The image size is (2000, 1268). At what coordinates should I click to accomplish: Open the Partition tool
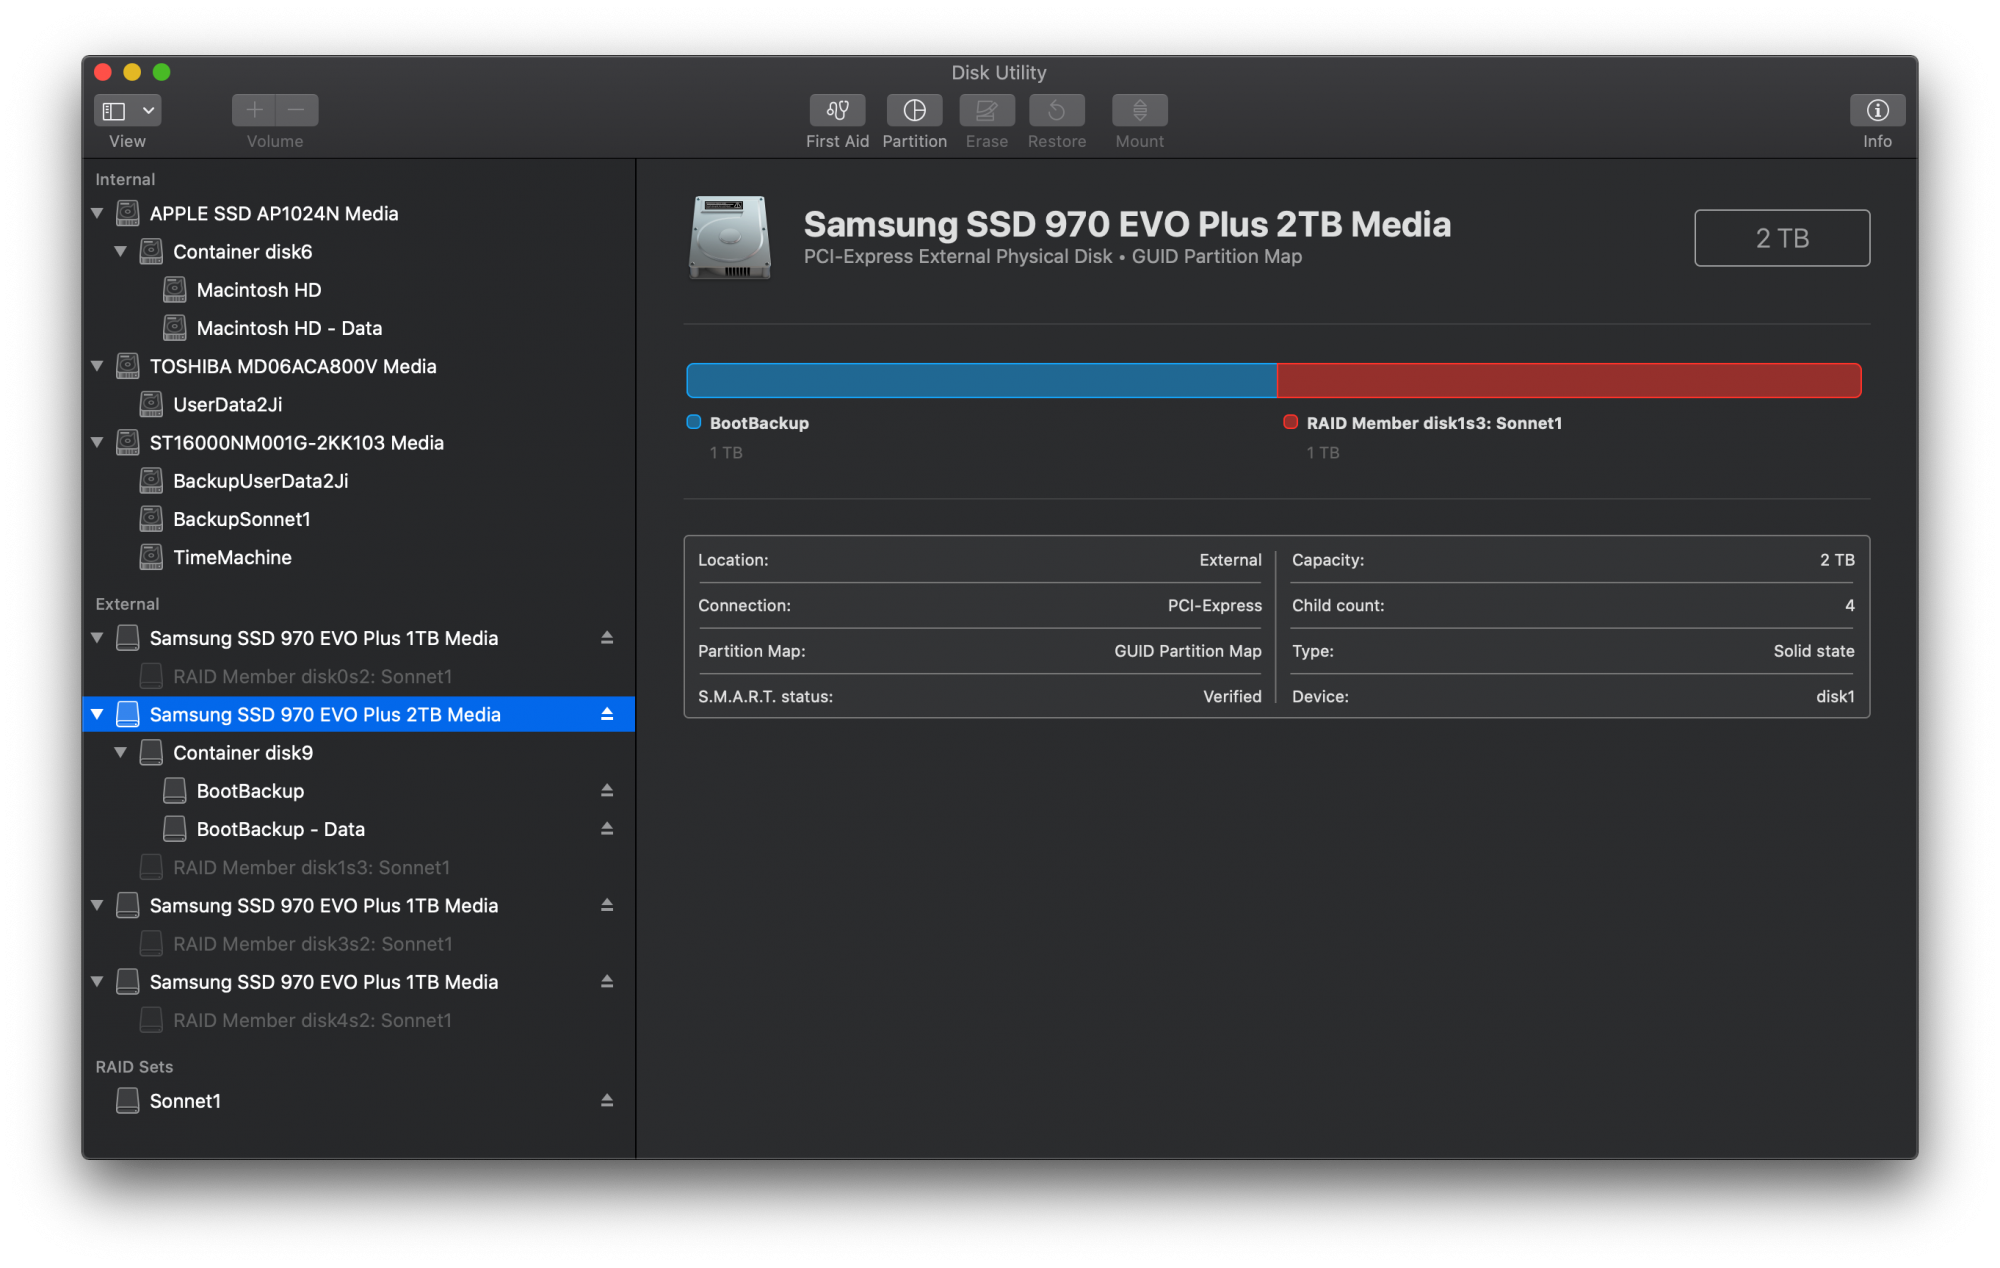click(914, 110)
